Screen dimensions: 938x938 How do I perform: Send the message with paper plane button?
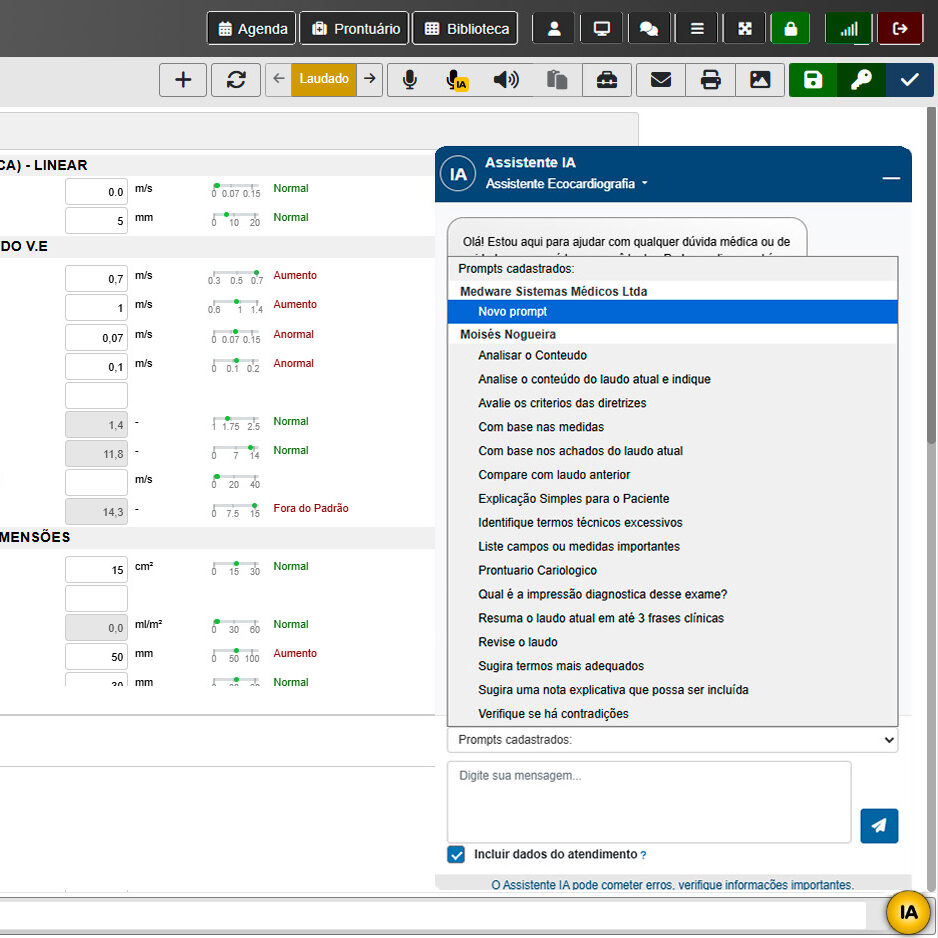click(x=879, y=826)
